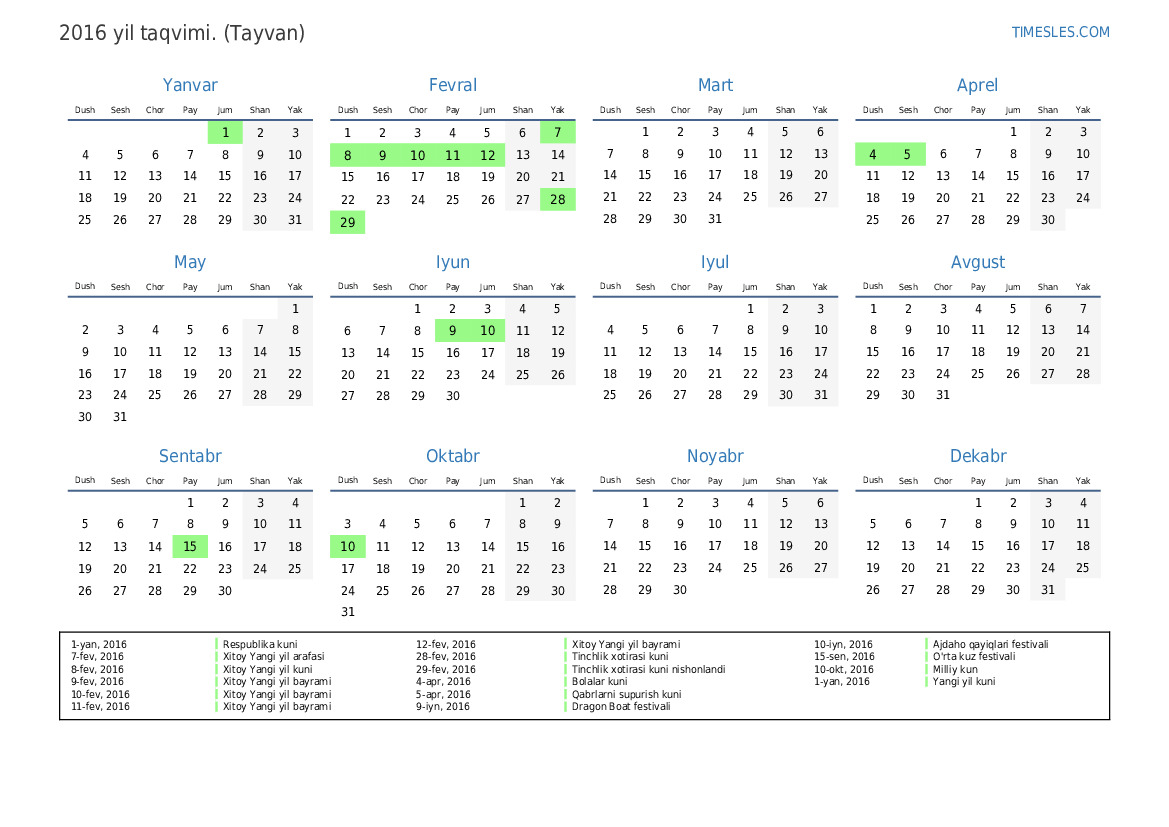Click day 31 in Mart
This screenshot has height=827, width=1169.
(715, 219)
